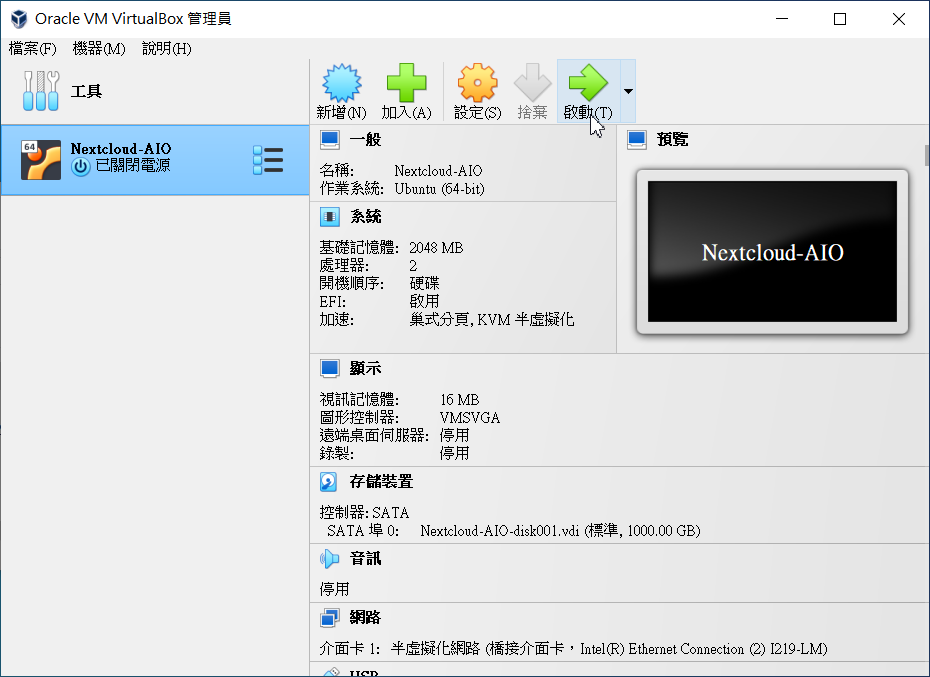Click the 顯示 display section icon
This screenshot has width=930, height=677.
[x=329, y=368]
